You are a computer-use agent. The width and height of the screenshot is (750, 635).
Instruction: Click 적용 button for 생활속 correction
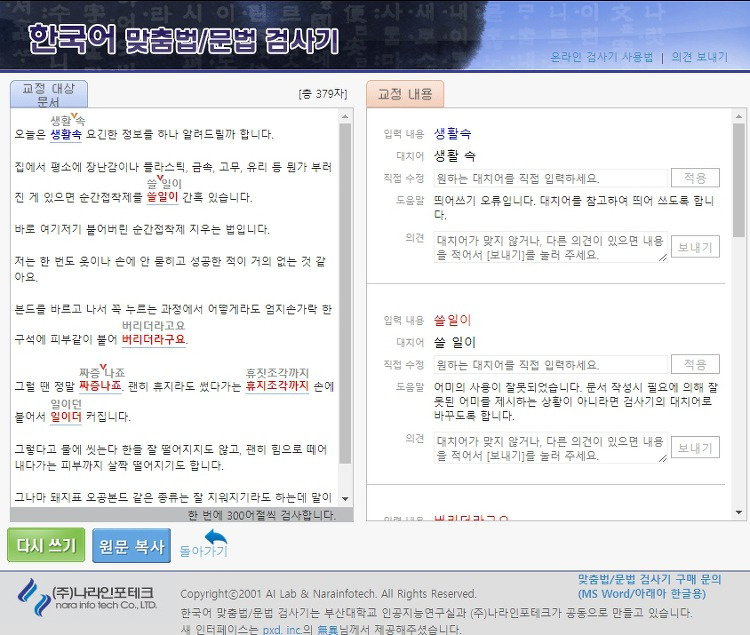[695, 178]
